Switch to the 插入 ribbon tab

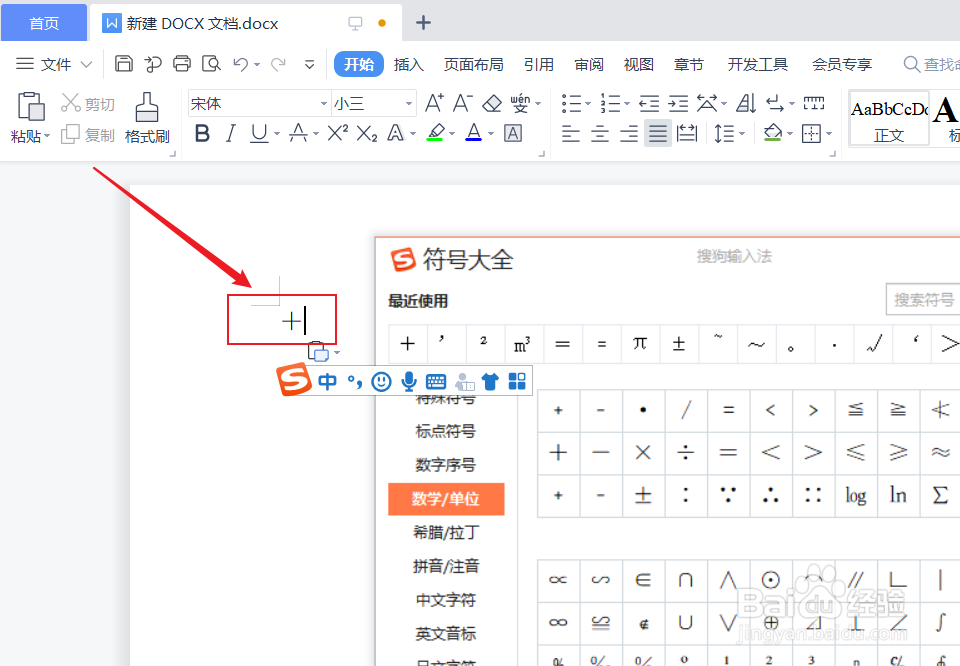(409, 64)
